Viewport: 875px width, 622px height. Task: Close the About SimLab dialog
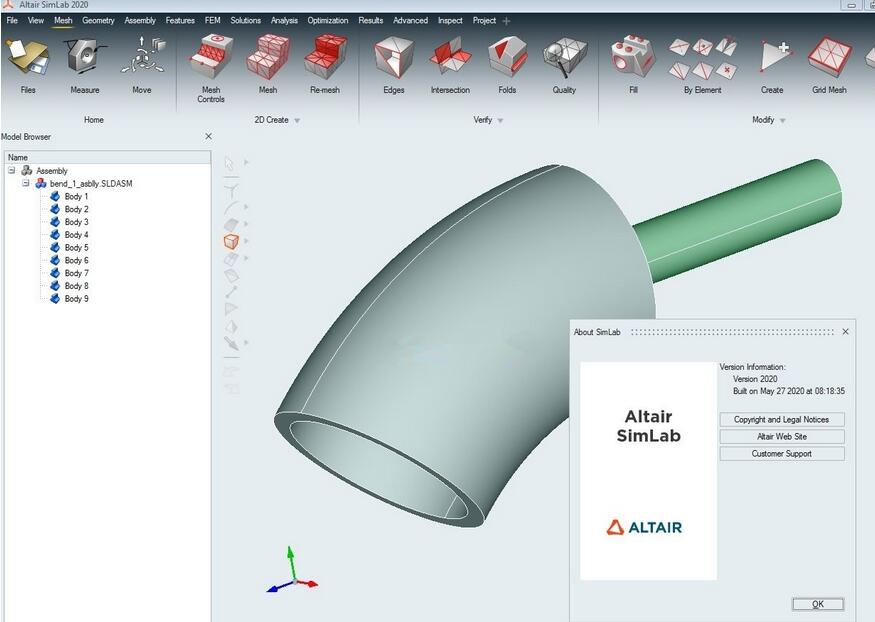pyautogui.click(x=845, y=332)
